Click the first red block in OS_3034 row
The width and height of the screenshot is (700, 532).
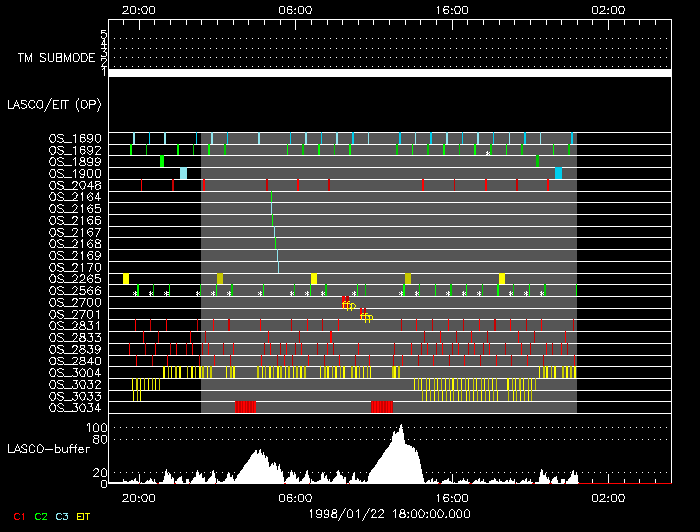tap(245, 407)
